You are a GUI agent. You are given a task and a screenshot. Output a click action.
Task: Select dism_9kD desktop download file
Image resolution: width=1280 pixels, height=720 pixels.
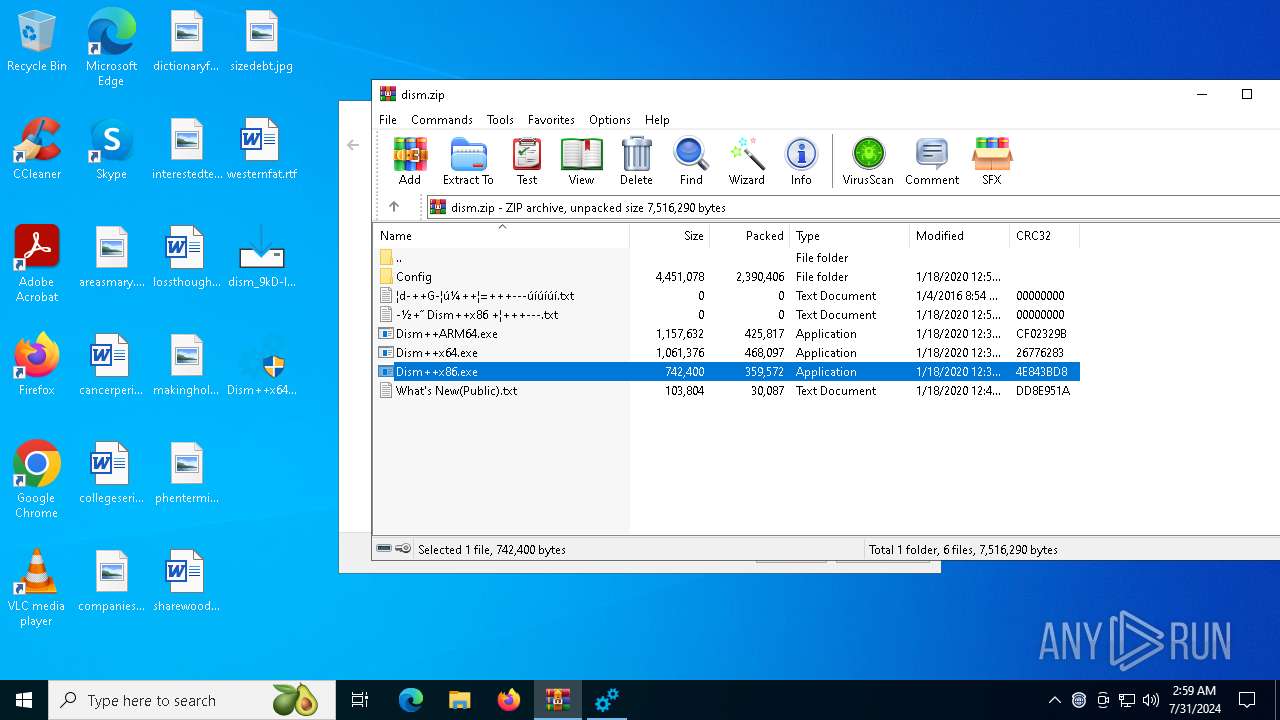pos(261,257)
